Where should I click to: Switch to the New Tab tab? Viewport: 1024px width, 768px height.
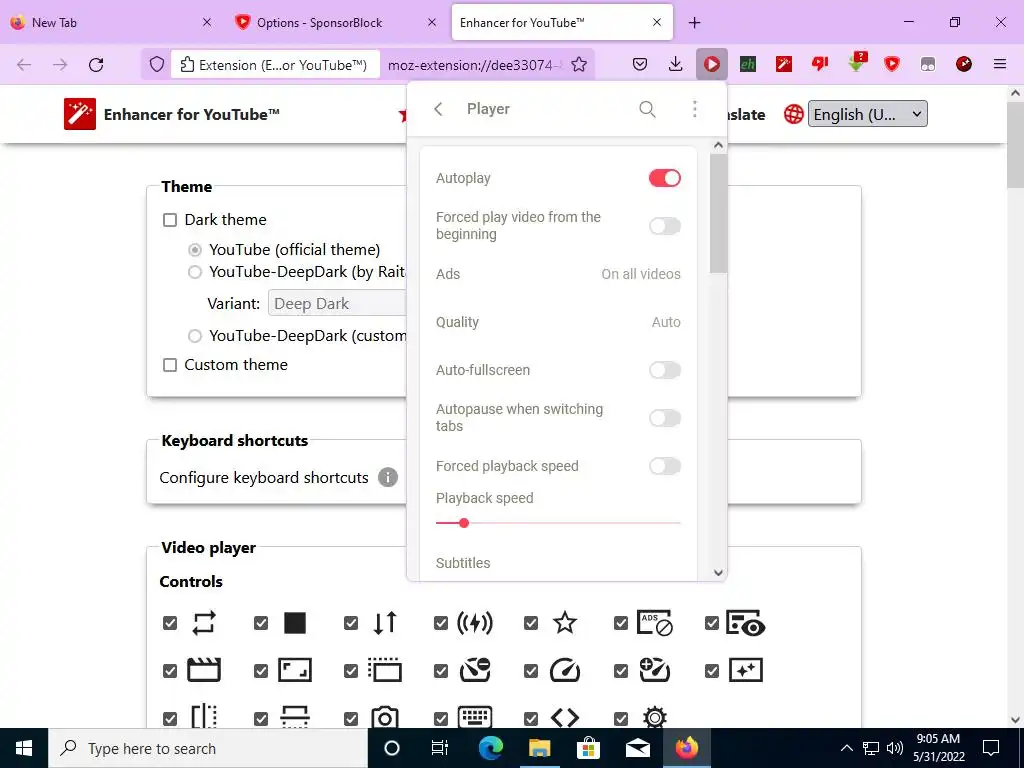111,23
